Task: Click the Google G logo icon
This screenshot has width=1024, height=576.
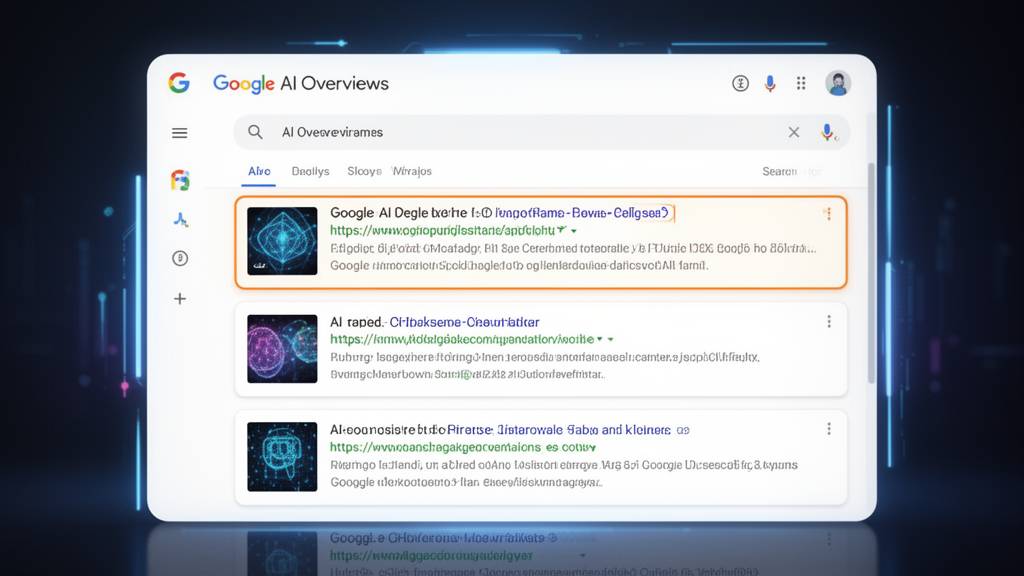Action: (179, 83)
